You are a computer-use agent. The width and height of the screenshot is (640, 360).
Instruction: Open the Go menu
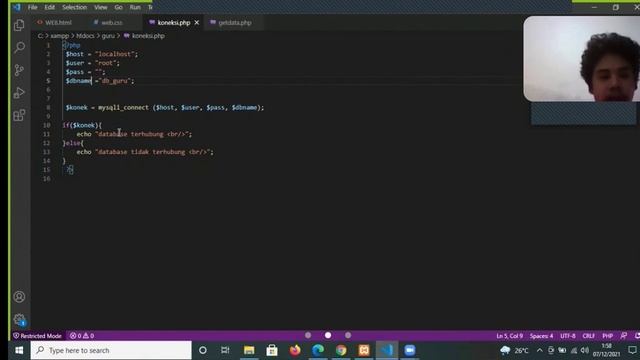click(x=118, y=7)
